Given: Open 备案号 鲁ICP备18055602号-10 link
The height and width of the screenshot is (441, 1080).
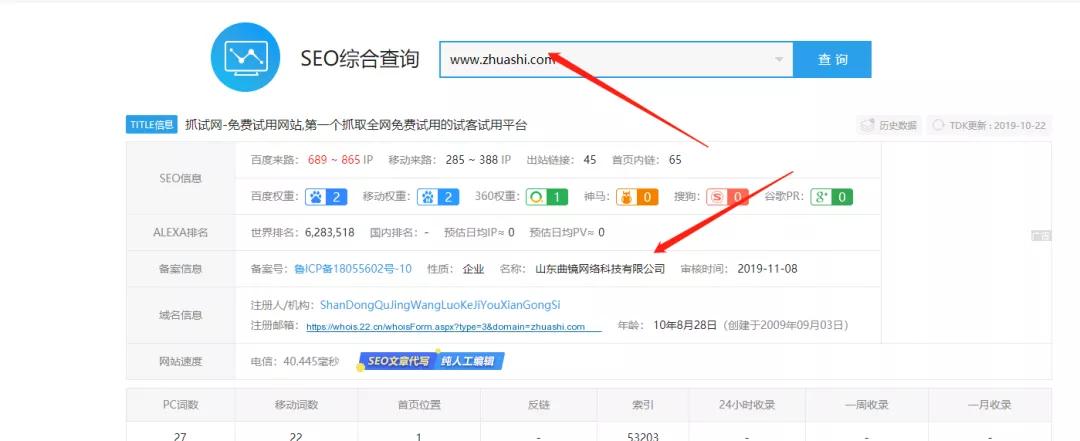Looking at the screenshot, I should (353, 269).
